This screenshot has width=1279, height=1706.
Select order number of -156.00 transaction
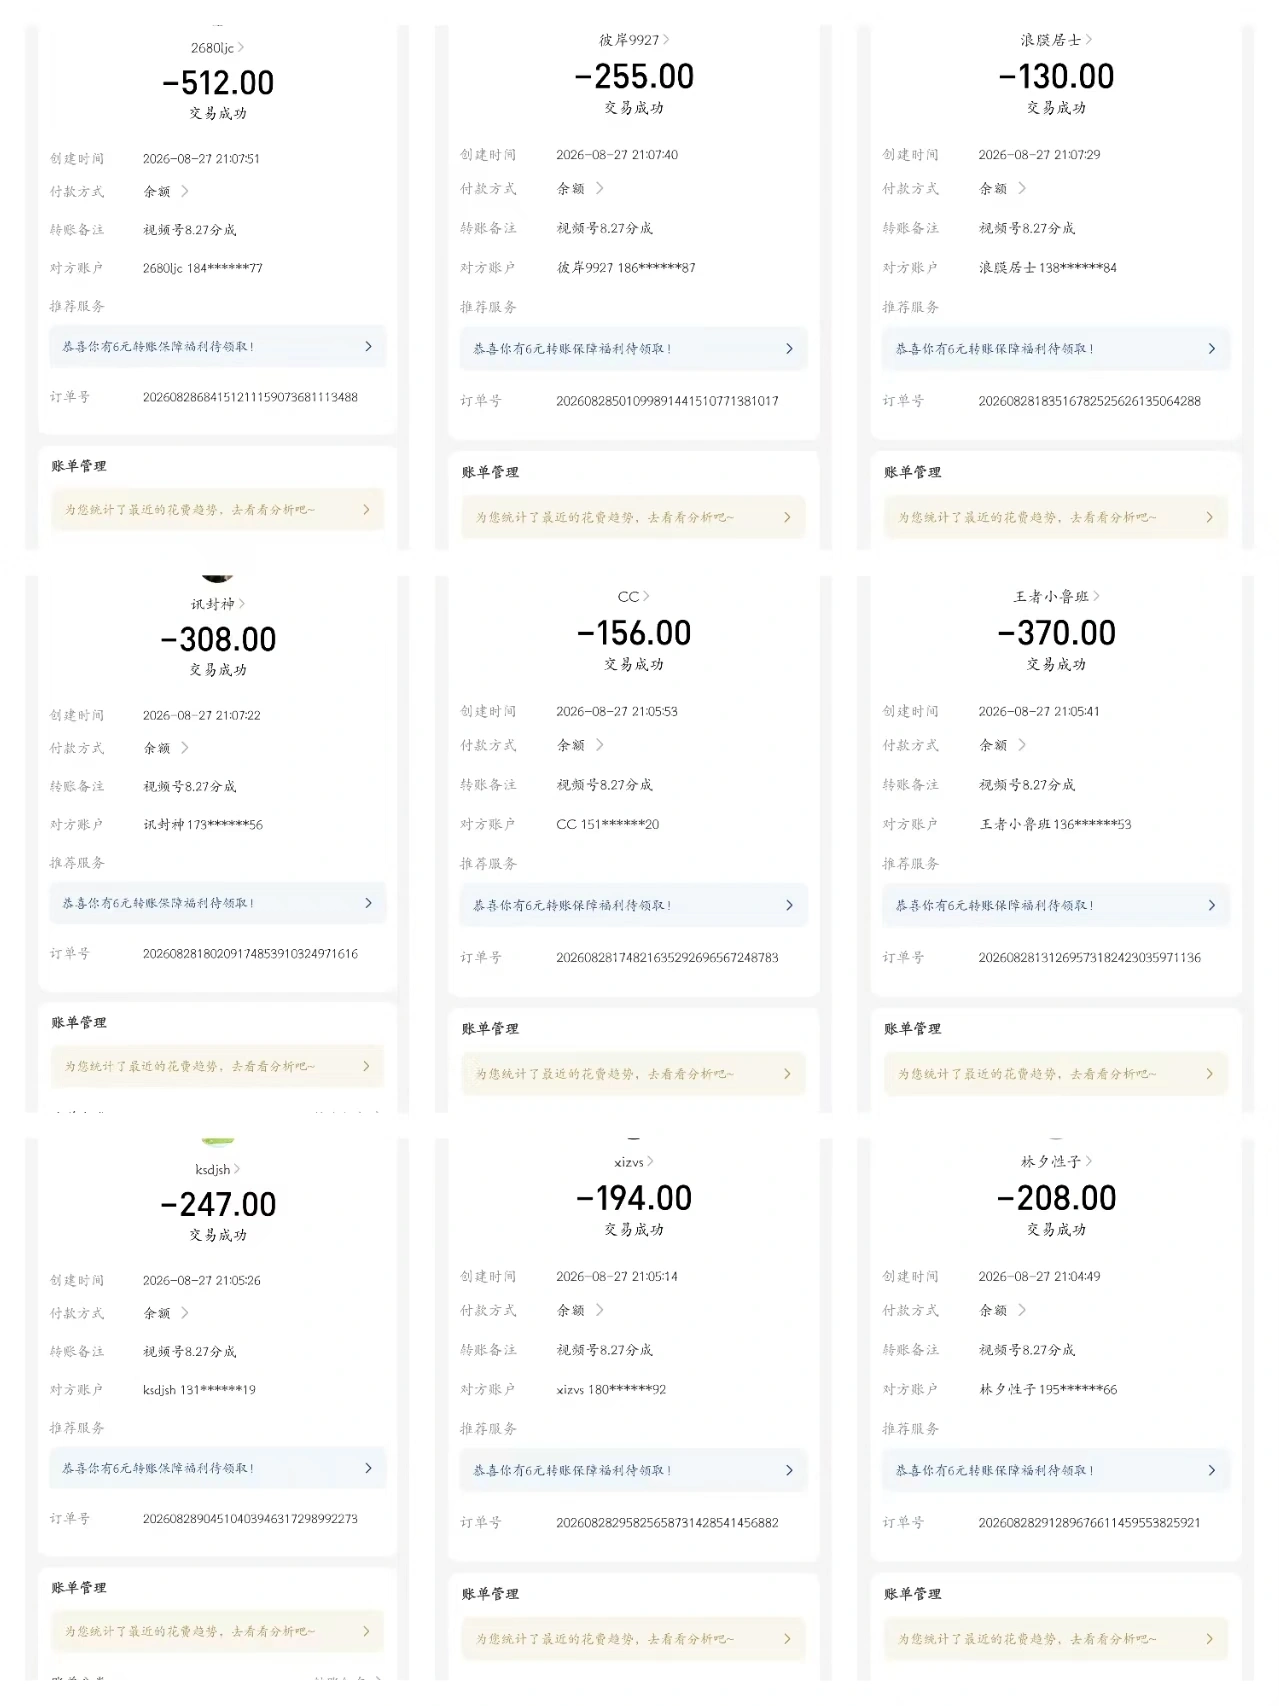667,957
